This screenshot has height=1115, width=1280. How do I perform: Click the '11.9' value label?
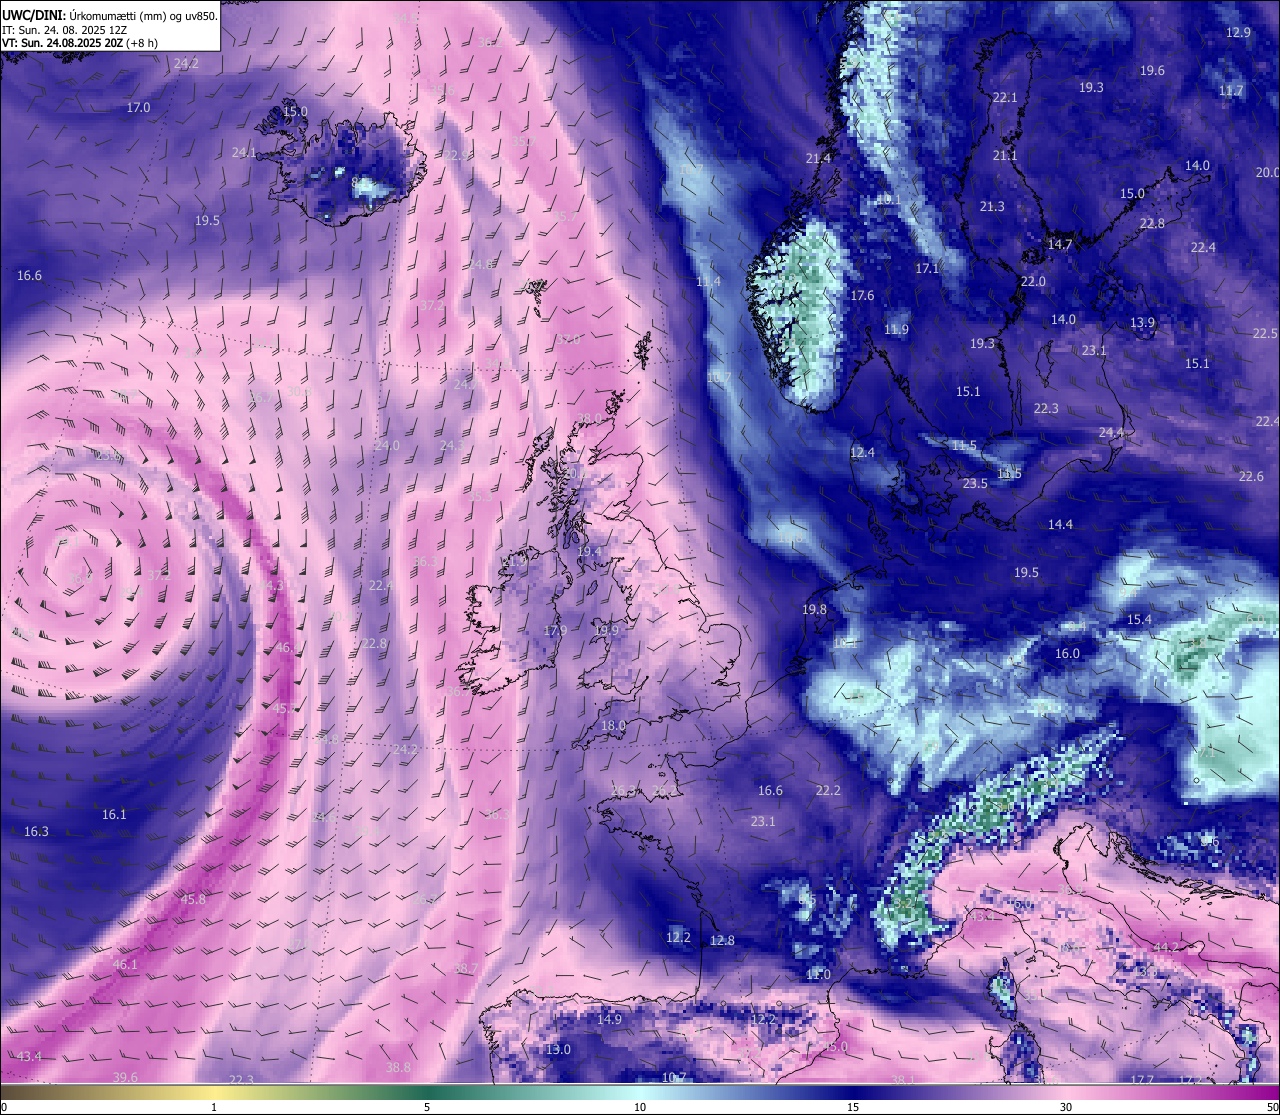click(897, 329)
